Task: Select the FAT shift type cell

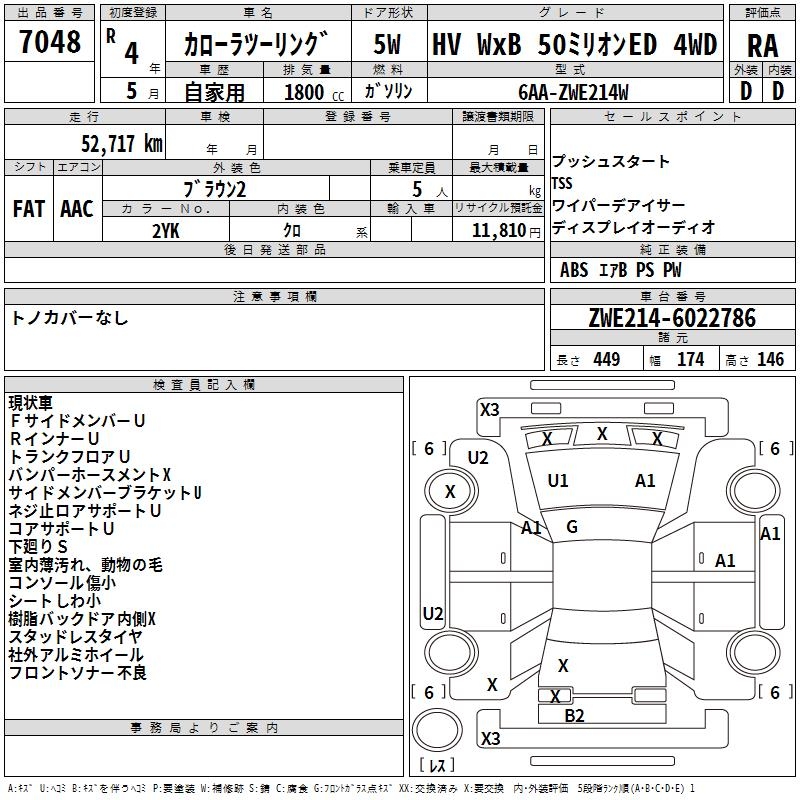Action: [28, 209]
